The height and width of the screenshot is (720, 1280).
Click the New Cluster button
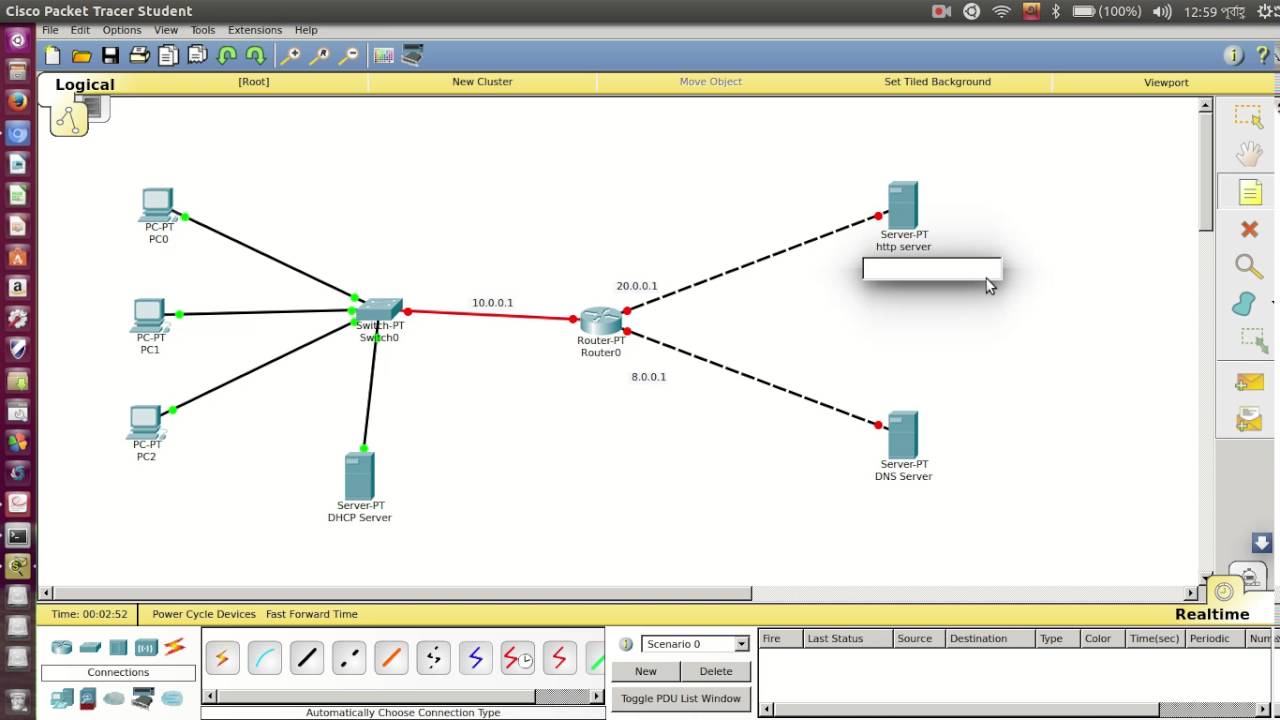click(x=482, y=82)
